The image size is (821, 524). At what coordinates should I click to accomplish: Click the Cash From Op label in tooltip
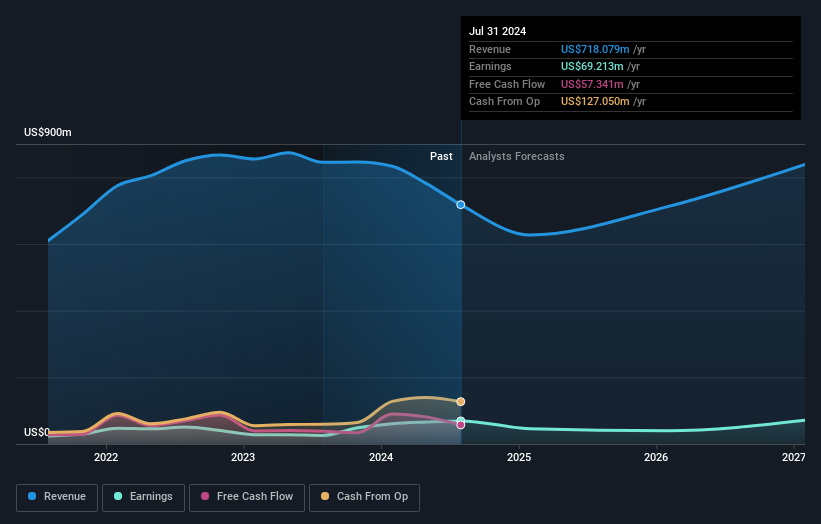504,102
